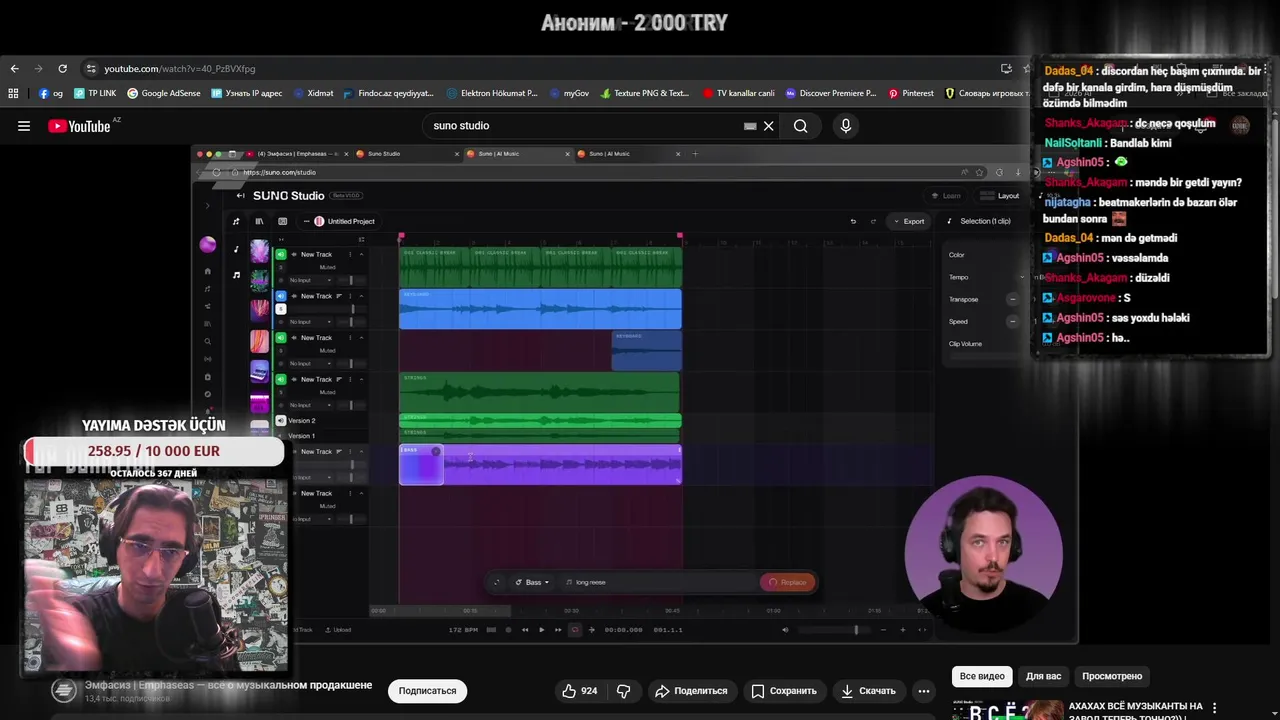Viewport: 1280px width, 720px height.
Task: Open the second track's No Input dropdown
Action: pos(311,322)
